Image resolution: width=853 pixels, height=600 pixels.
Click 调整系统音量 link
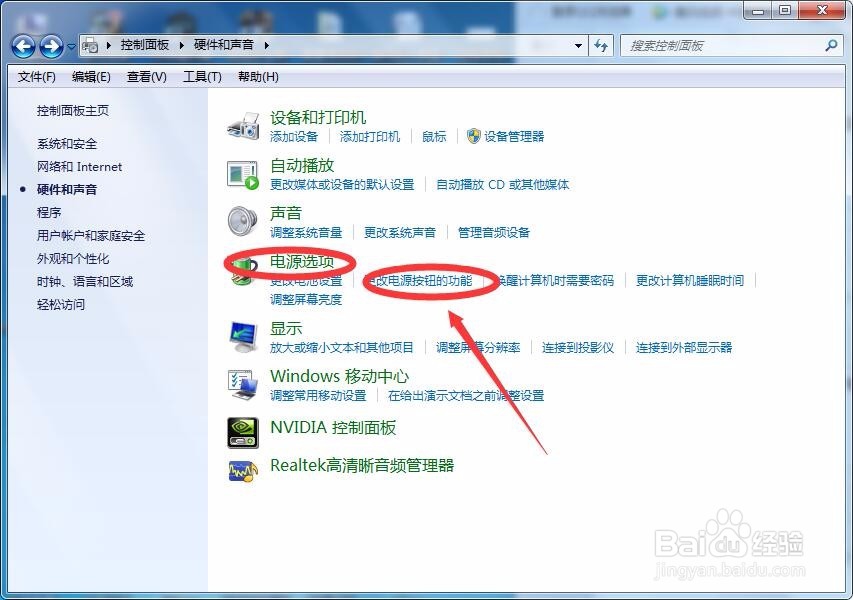coord(306,233)
